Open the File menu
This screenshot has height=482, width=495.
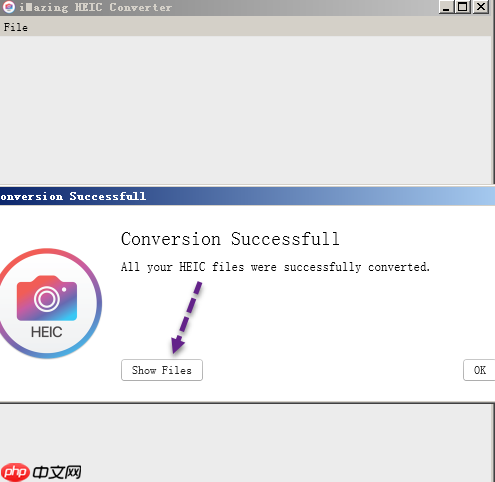coord(16,27)
